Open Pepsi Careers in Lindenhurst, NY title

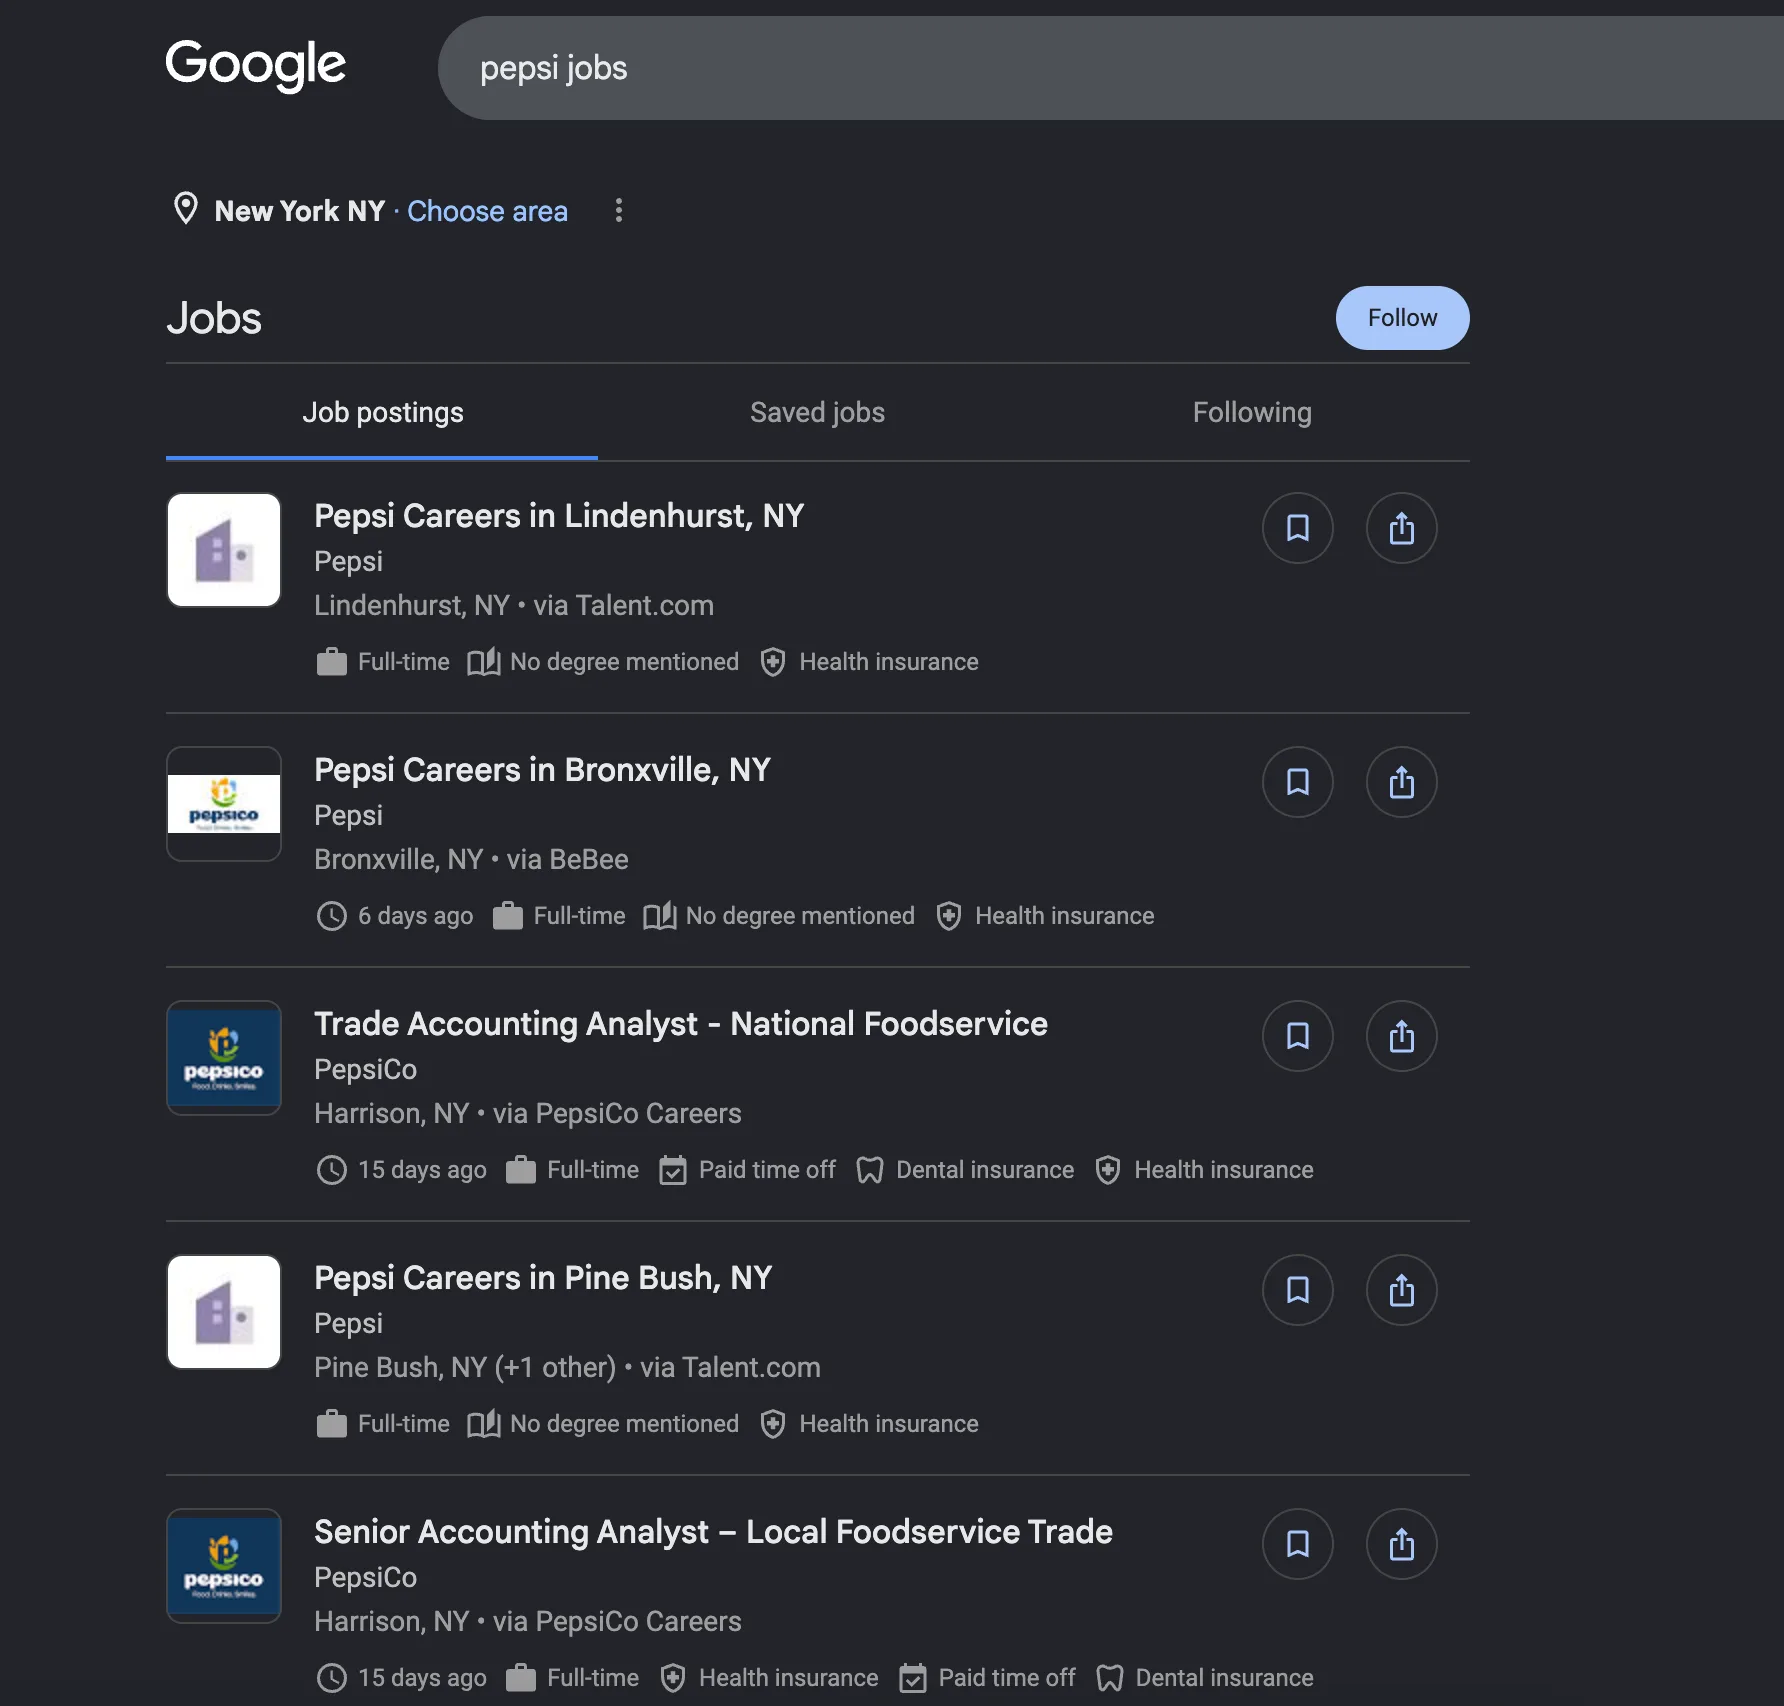(559, 516)
